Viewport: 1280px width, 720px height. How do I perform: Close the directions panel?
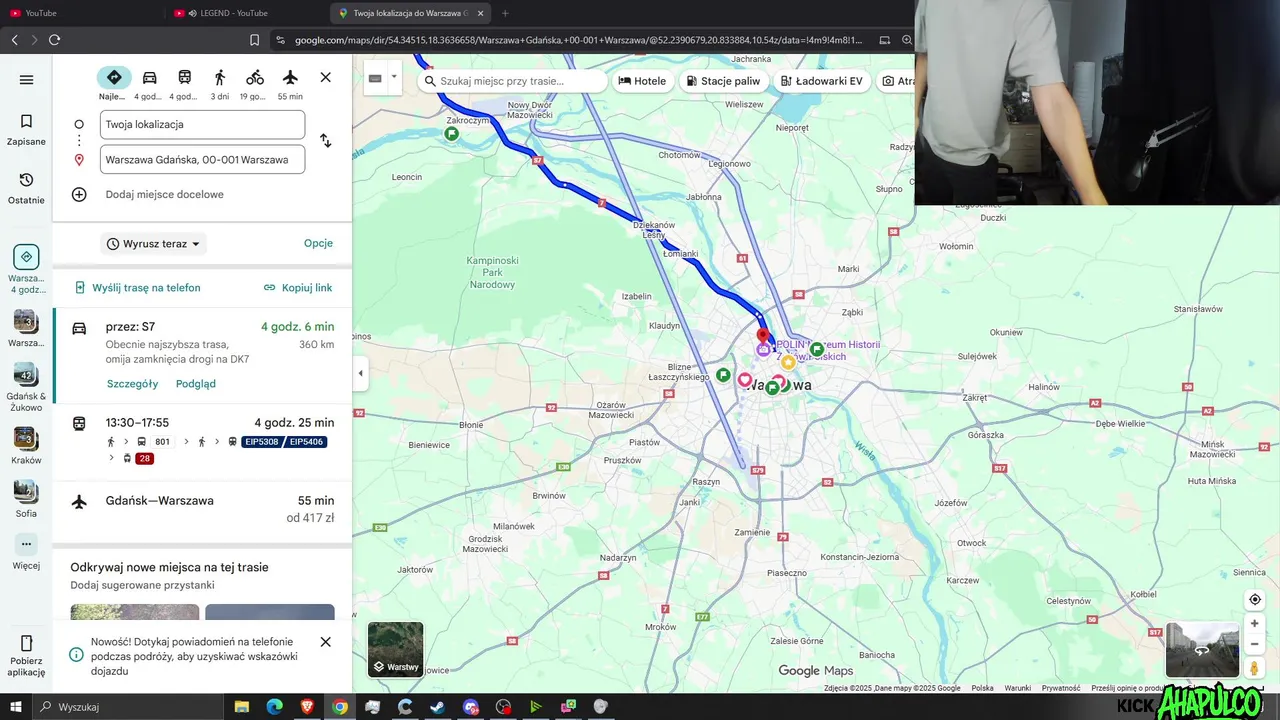(325, 77)
